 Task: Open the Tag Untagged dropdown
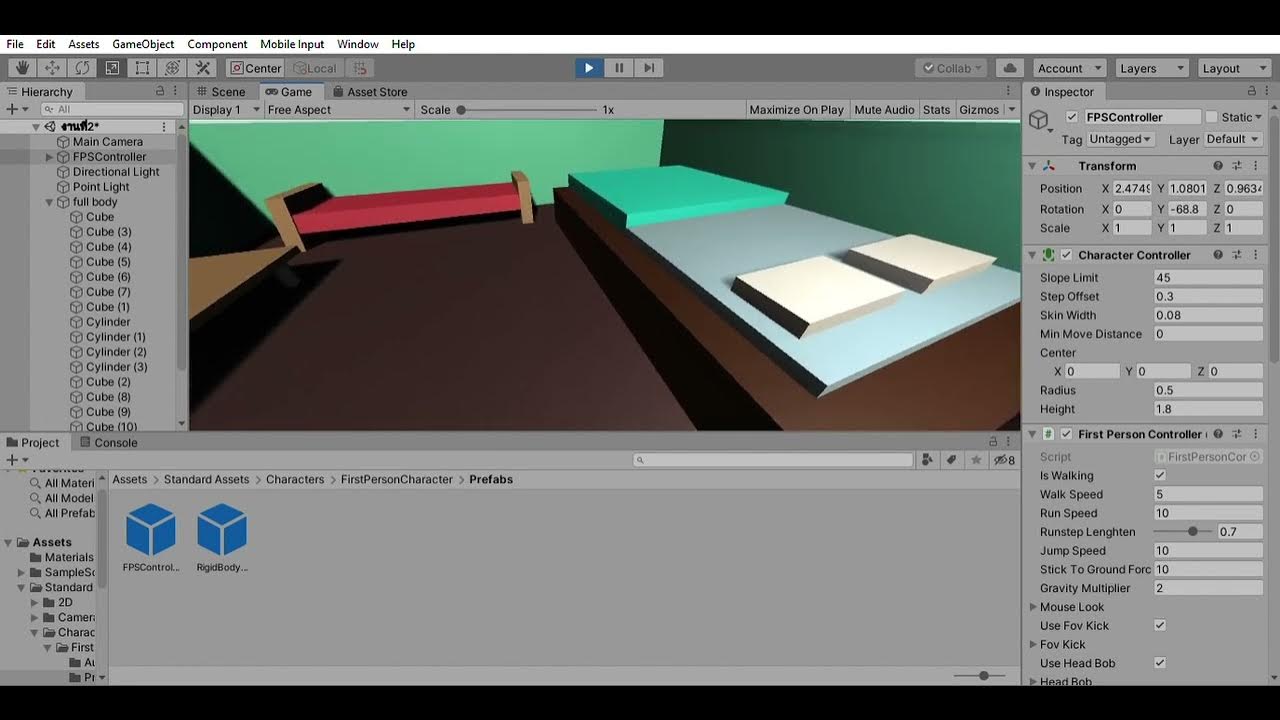coord(1120,139)
